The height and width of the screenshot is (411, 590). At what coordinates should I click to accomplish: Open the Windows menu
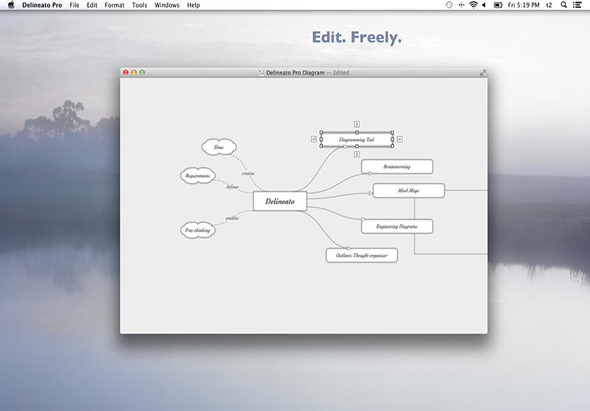click(167, 5)
